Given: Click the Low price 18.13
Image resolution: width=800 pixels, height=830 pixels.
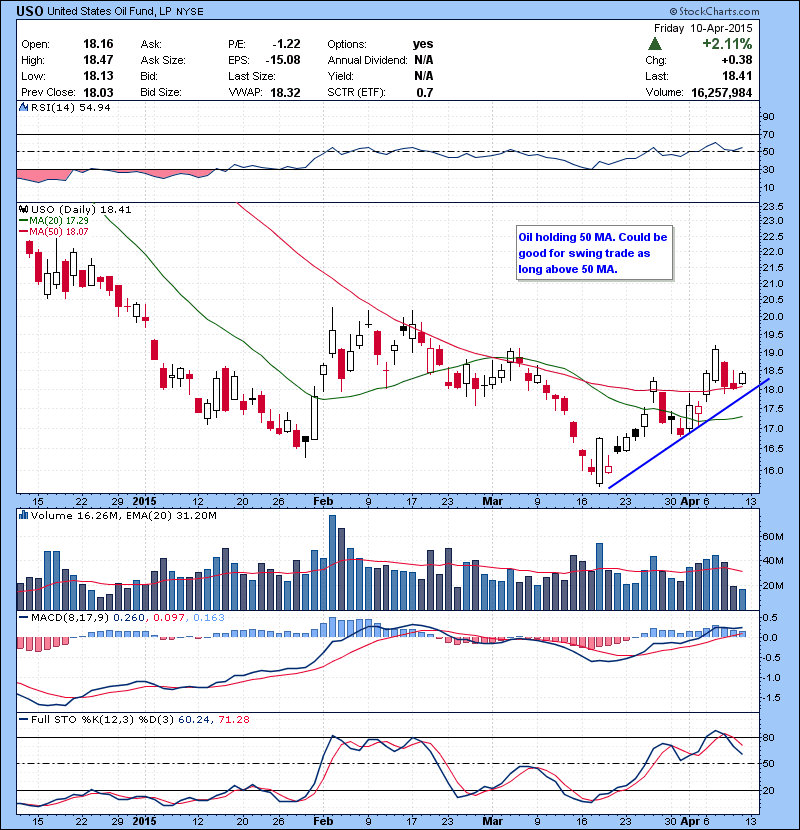Looking at the screenshot, I should pos(98,76).
